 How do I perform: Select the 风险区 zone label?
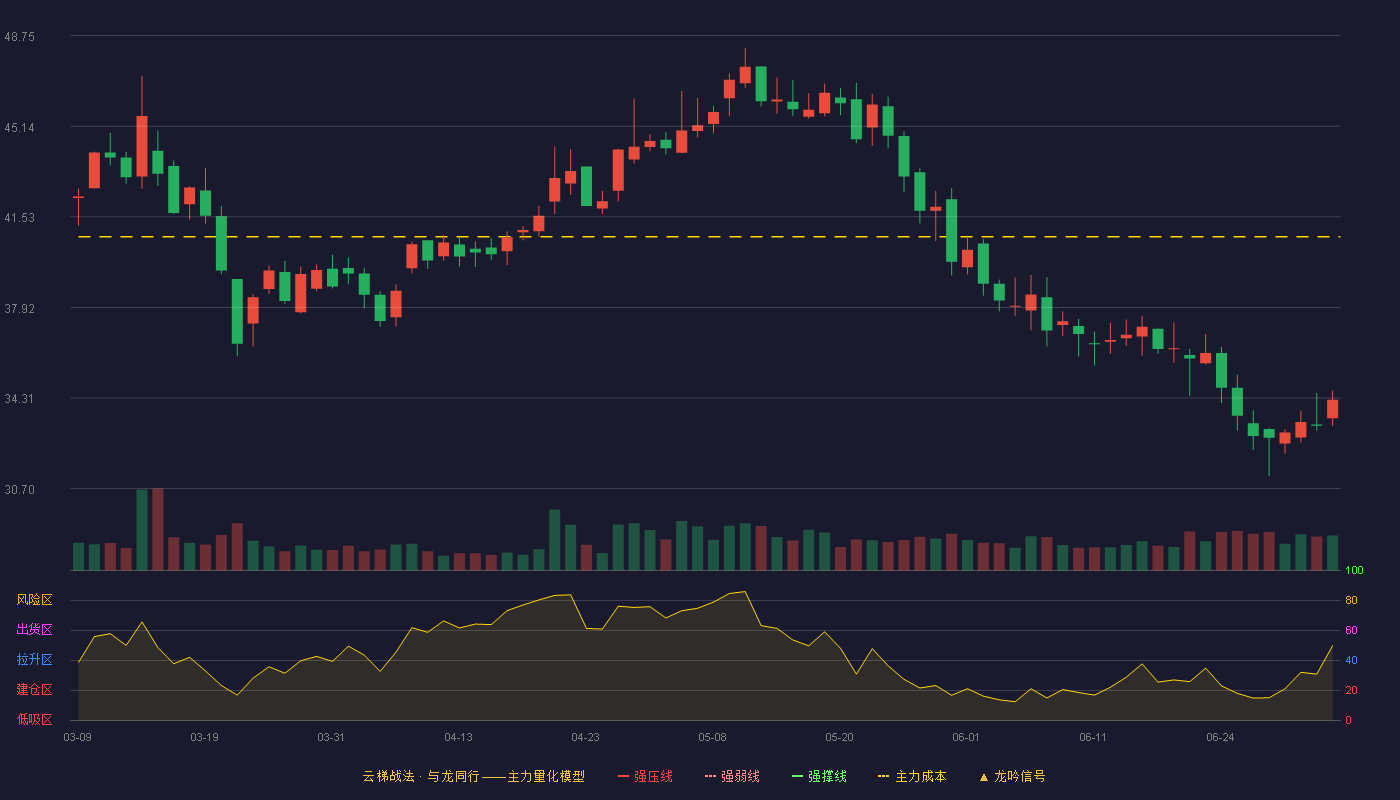point(34,600)
